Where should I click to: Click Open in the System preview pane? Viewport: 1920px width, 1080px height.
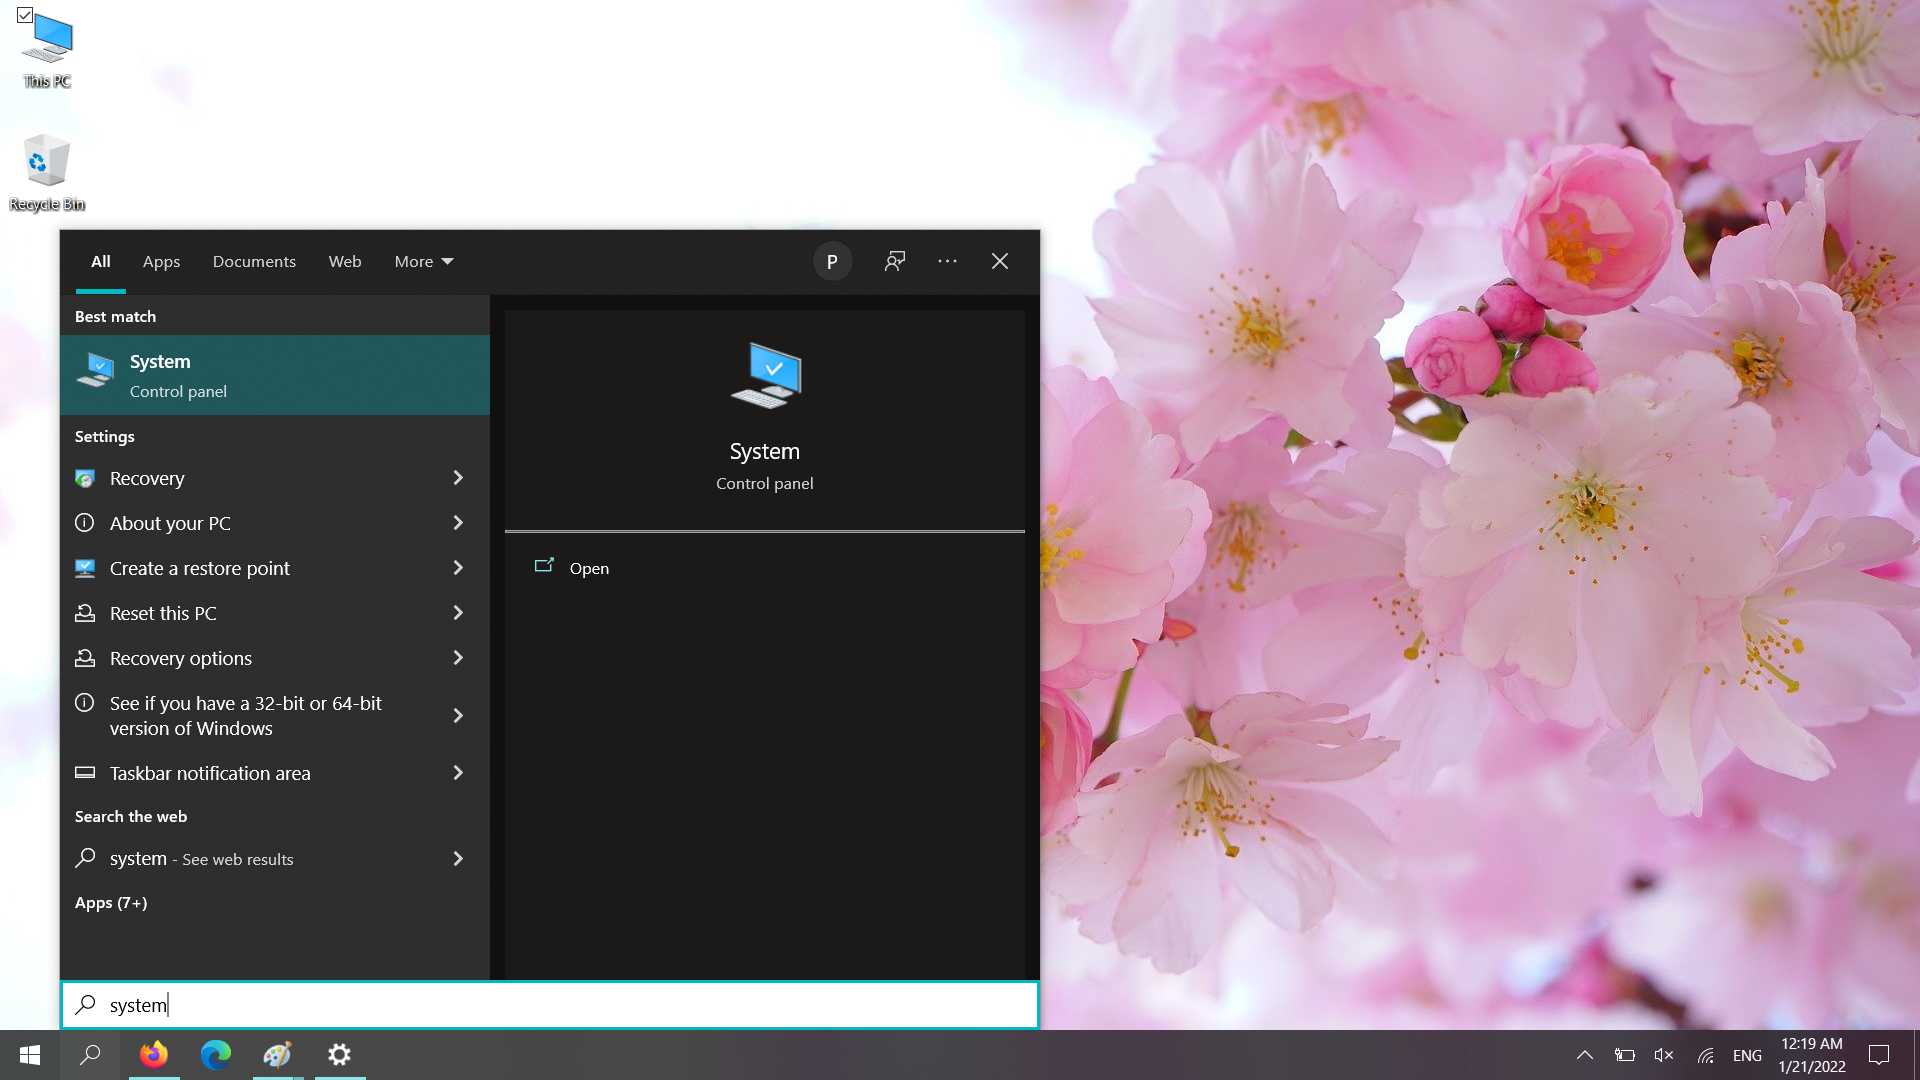point(588,568)
